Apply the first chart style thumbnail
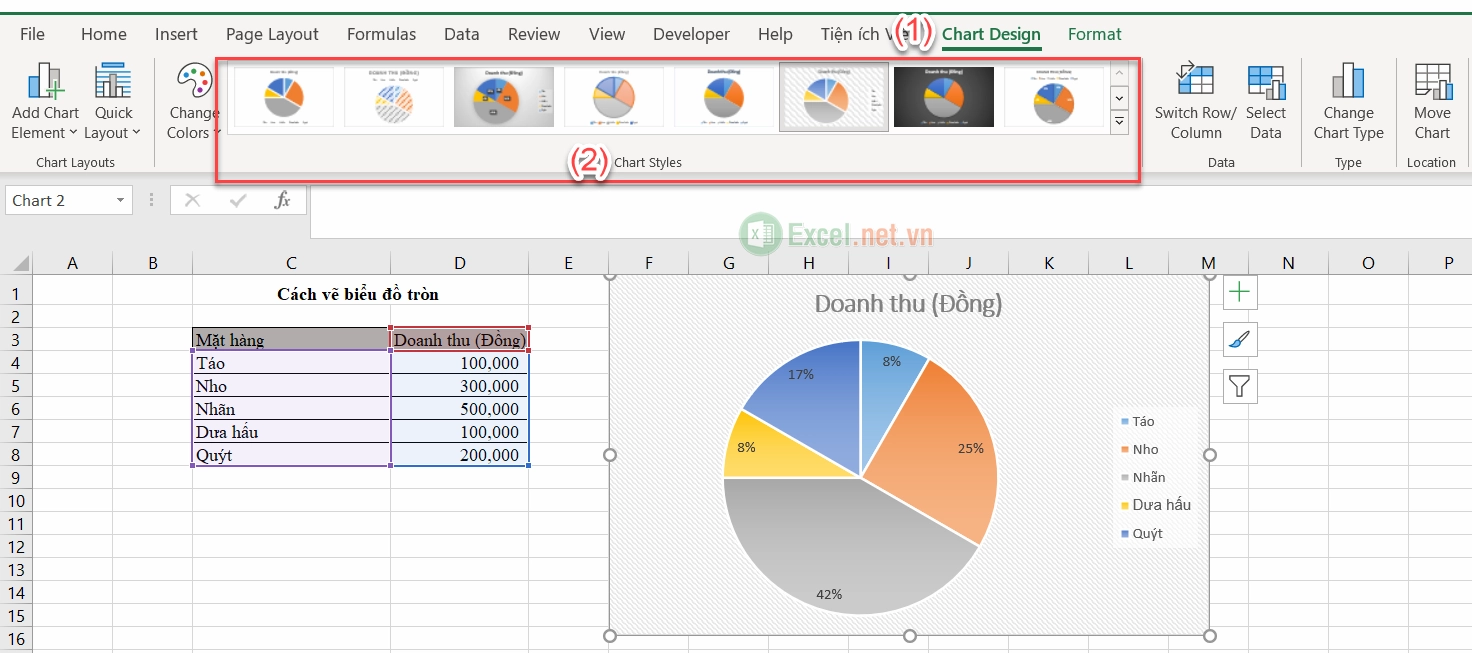Image resolution: width=1472 pixels, height=653 pixels. (284, 97)
